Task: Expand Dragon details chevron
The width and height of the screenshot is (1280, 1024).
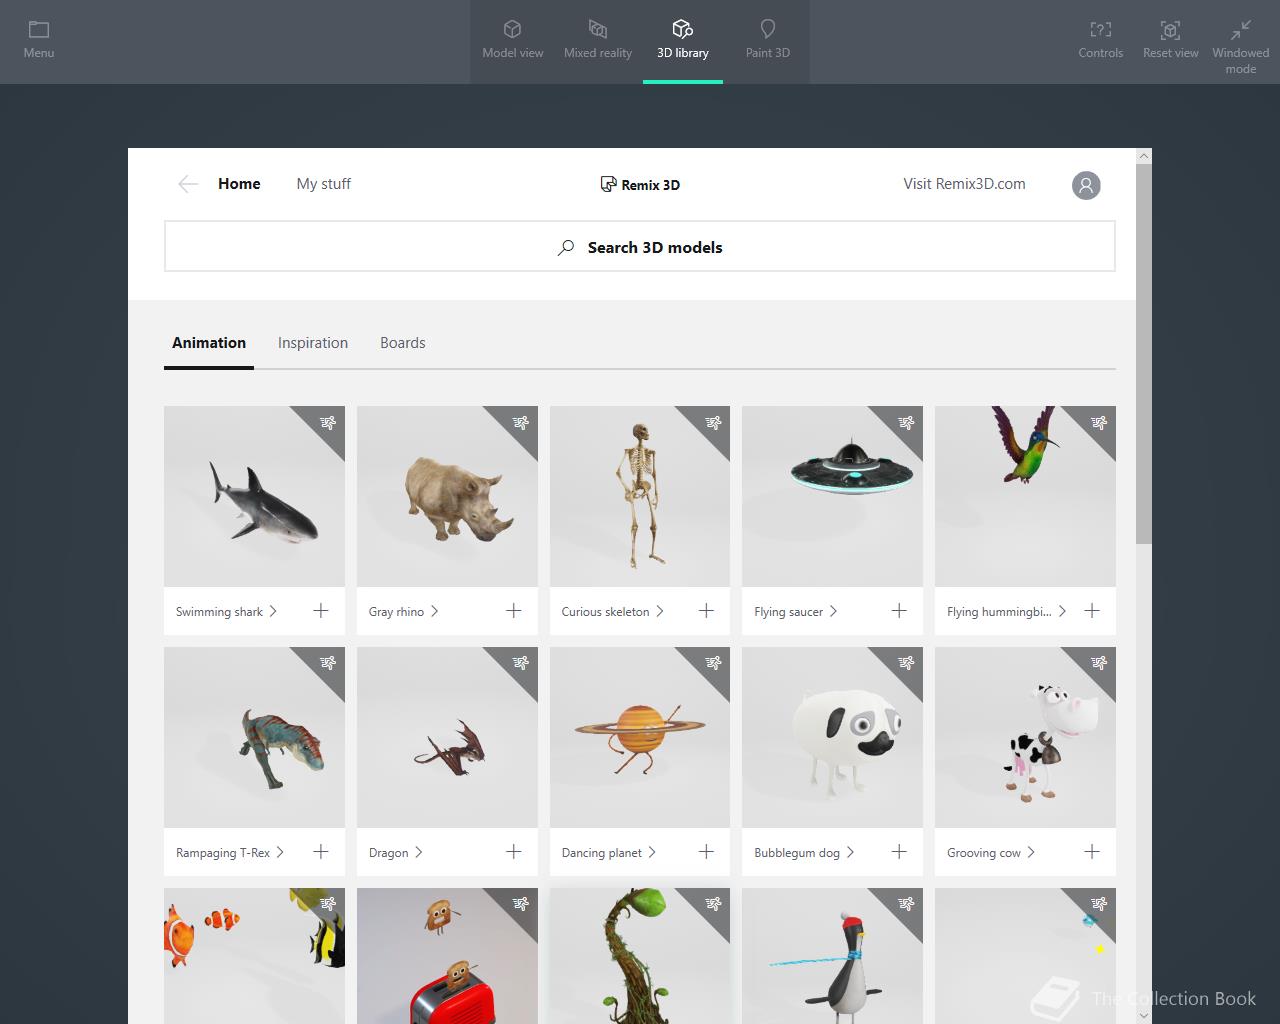Action: 419,852
